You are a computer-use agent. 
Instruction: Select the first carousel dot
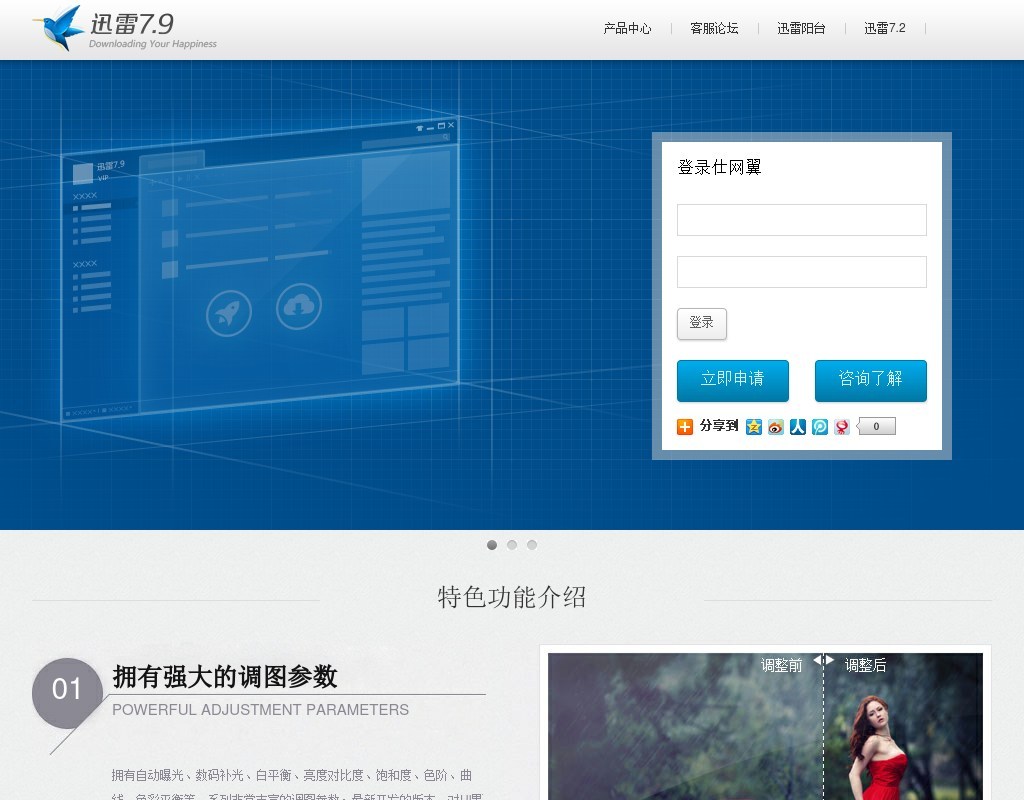tap(492, 545)
